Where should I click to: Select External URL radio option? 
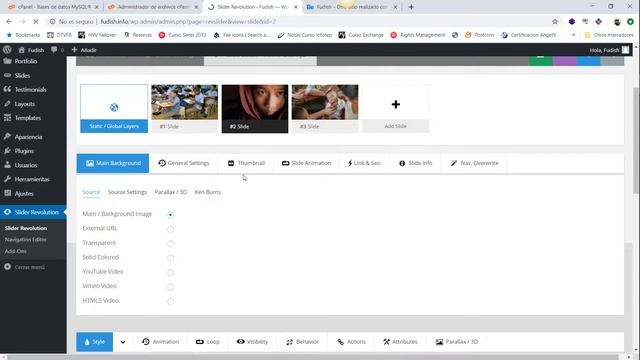point(170,229)
